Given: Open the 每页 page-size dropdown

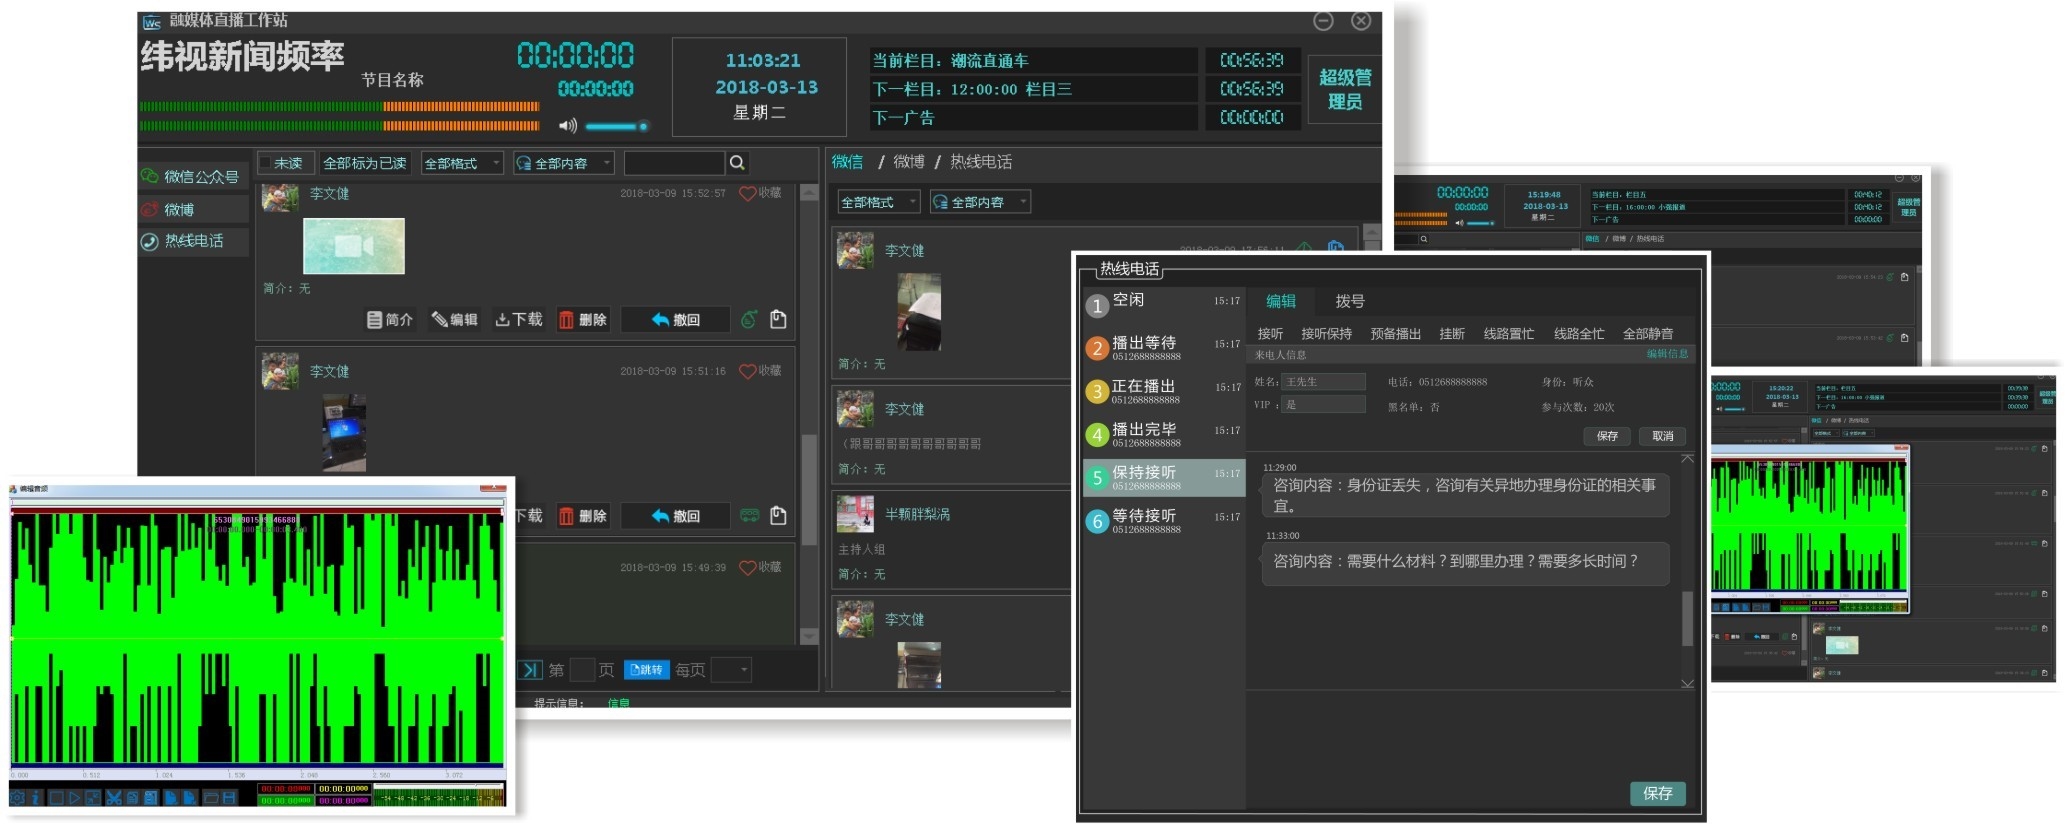Looking at the screenshot, I should click(x=731, y=670).
